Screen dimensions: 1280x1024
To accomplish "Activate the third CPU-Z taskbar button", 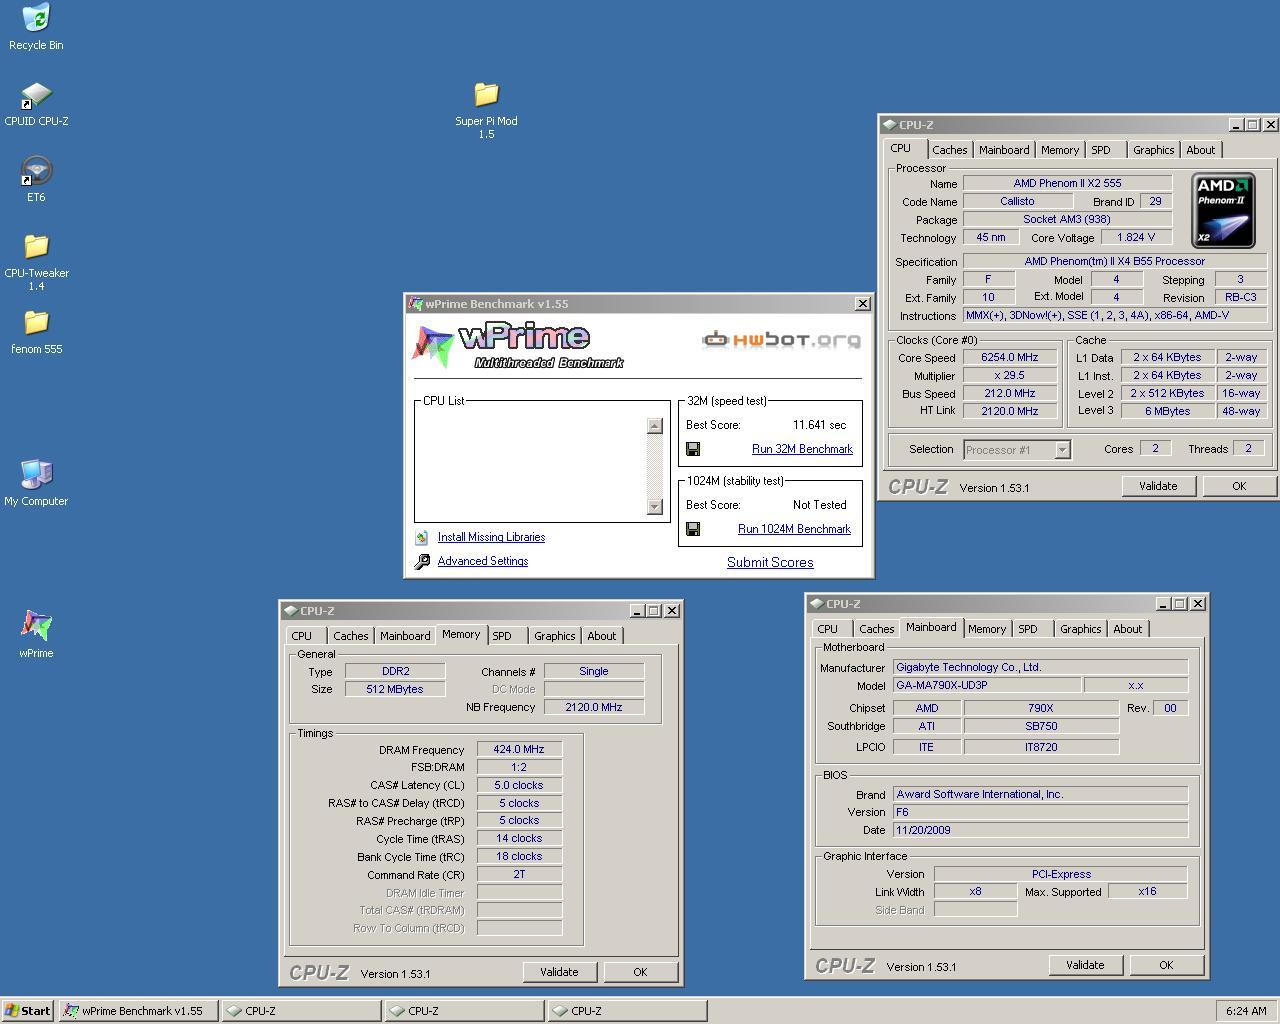I will coord(627,1011).
